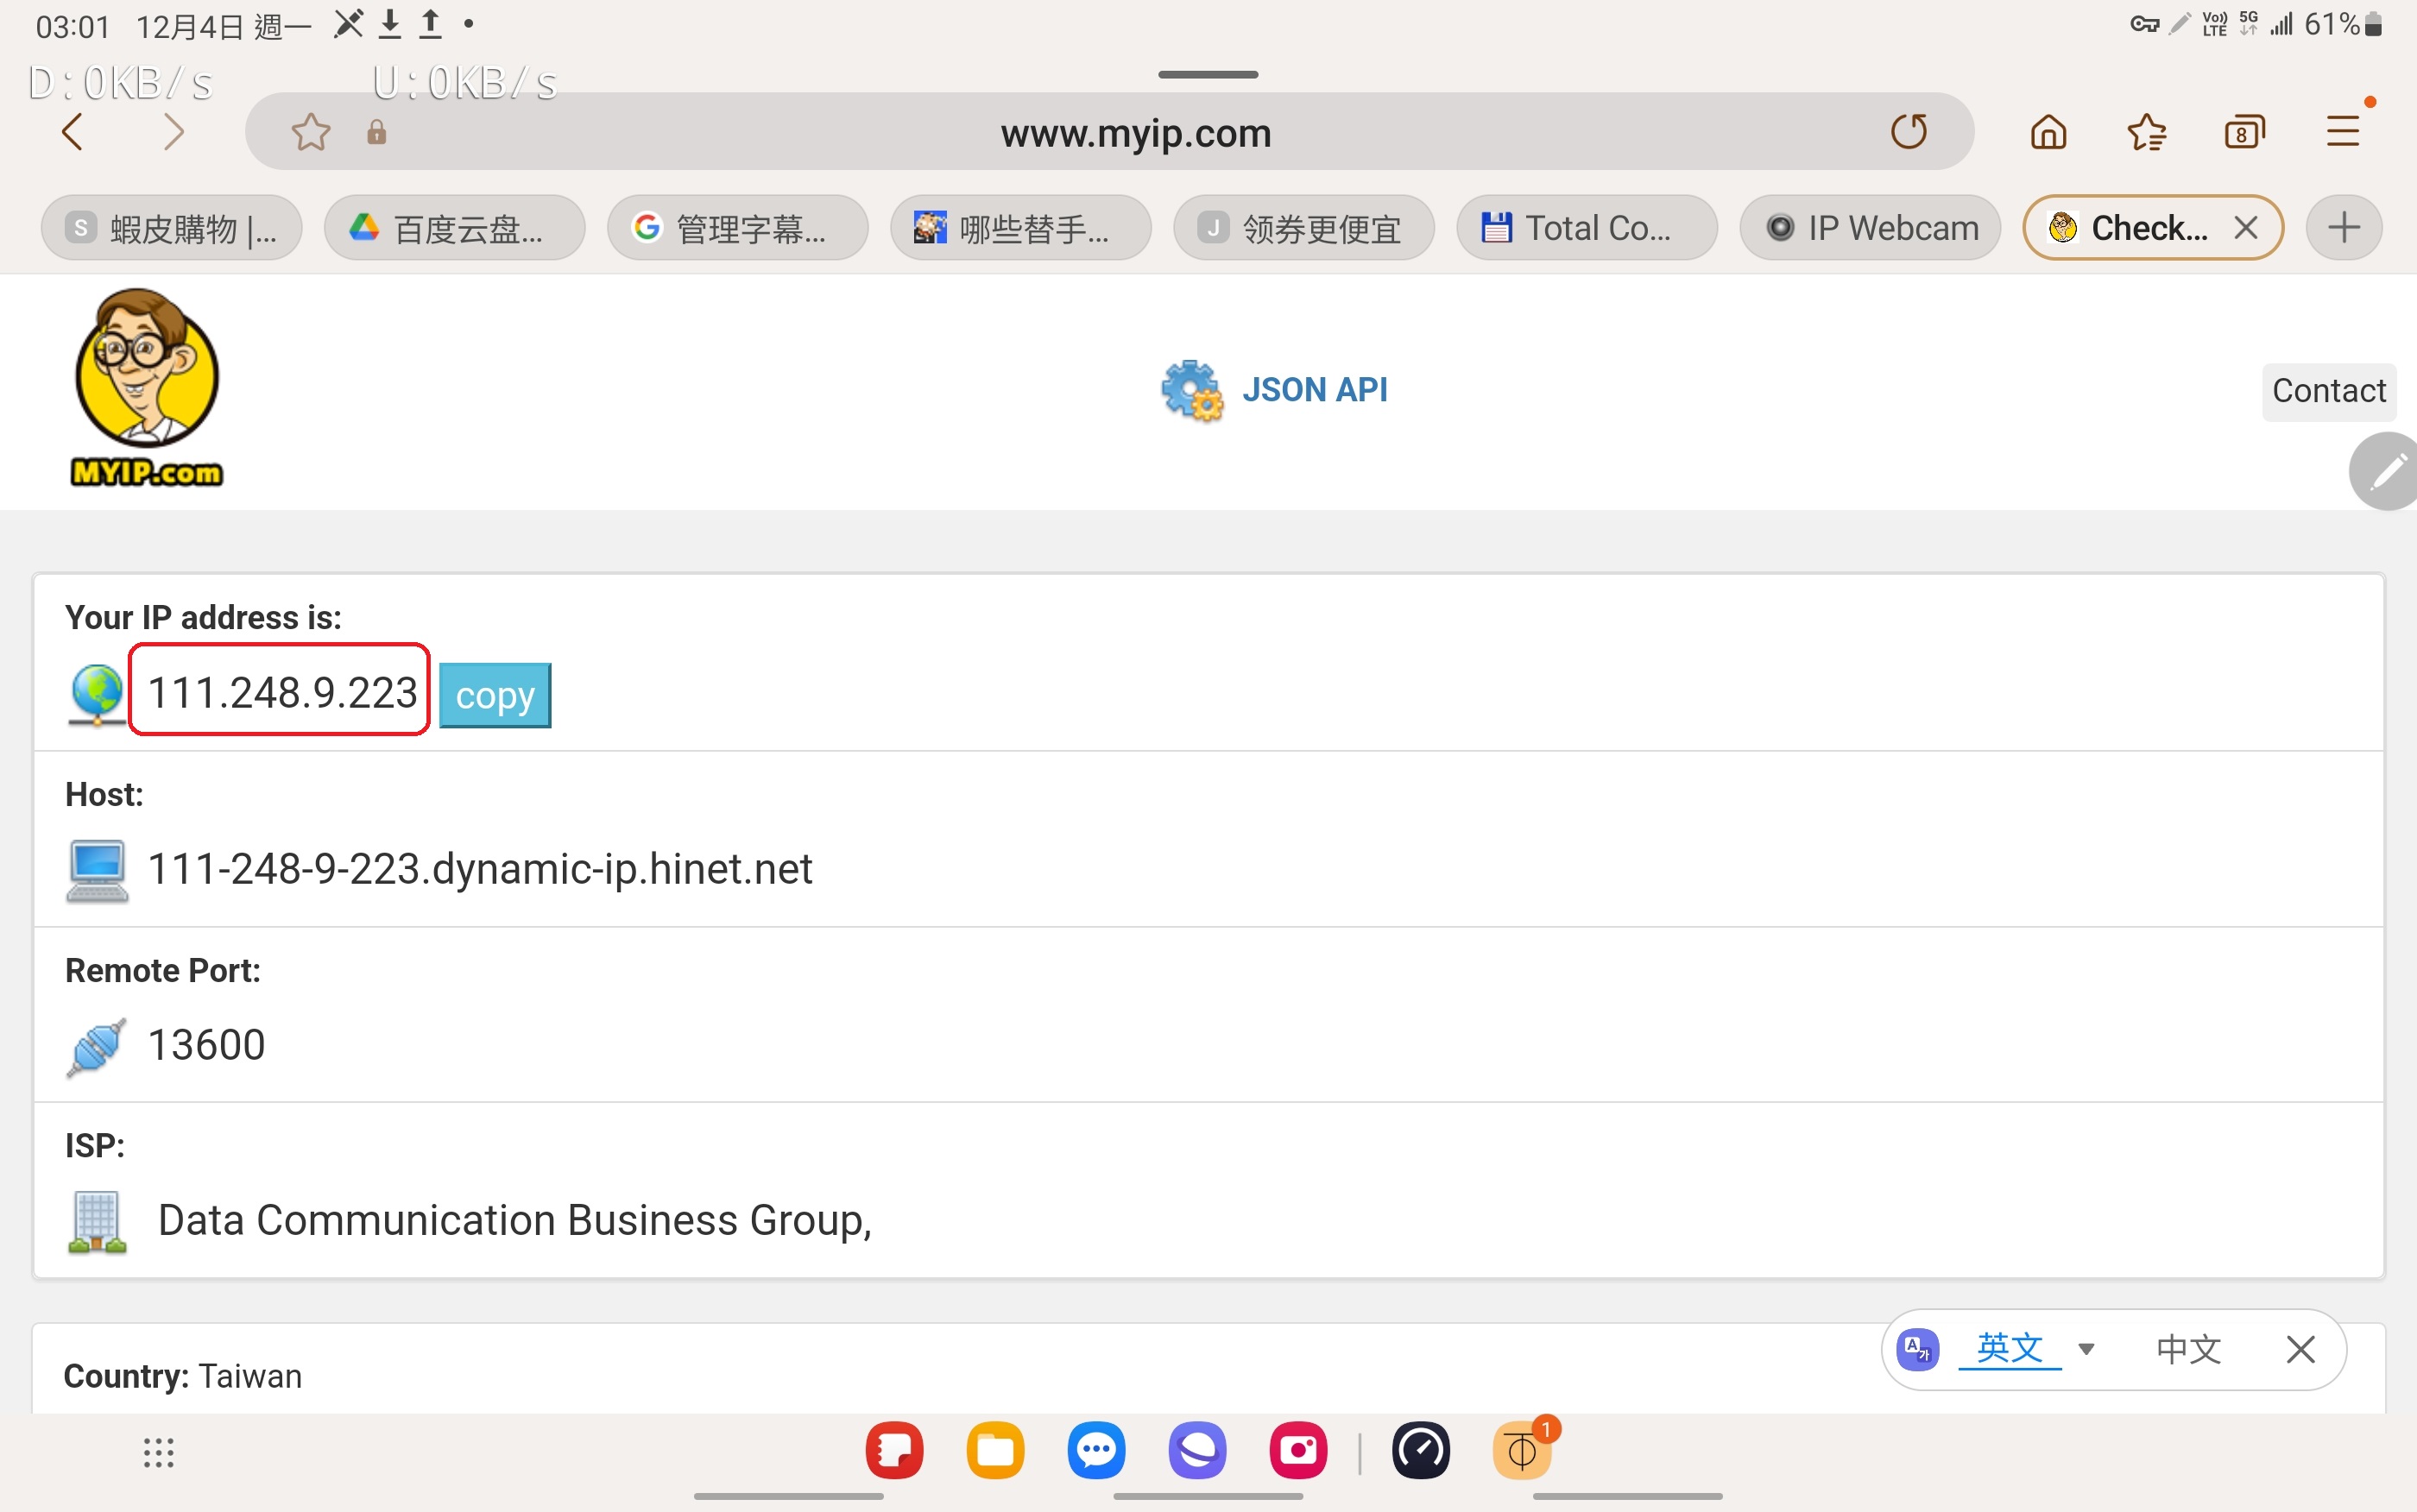The width and height of the screenshot is (2417, 1512).
Task: Open the JSON API link
Action: [1314, 389]
